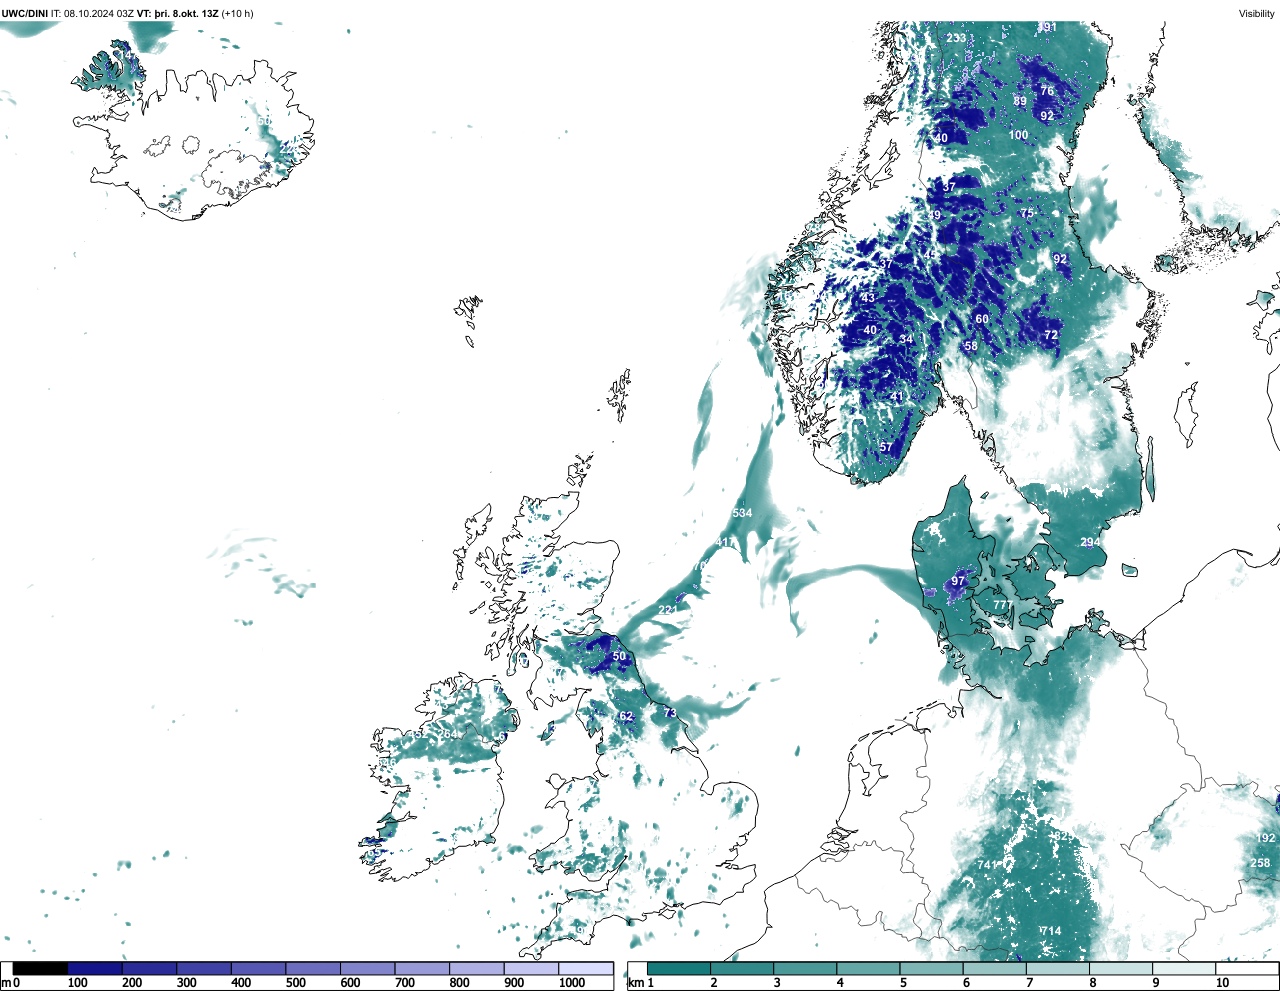Click the '1000' tick label on the metre legend
1280x991 pixels.
click(x=572, y=983)
